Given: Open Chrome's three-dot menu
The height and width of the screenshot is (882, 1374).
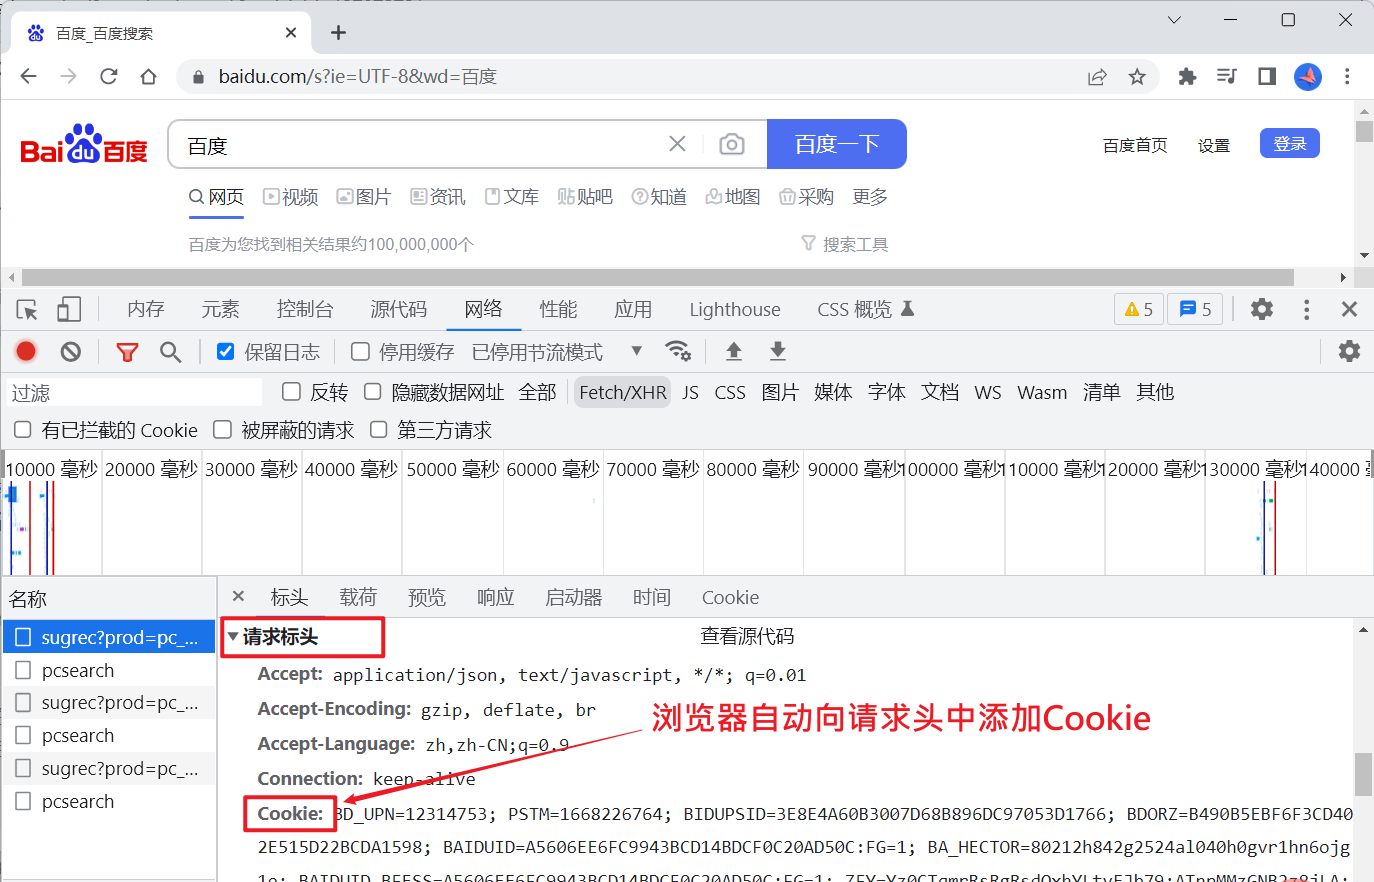Looking at the screenshot, I should [1347, 76].
